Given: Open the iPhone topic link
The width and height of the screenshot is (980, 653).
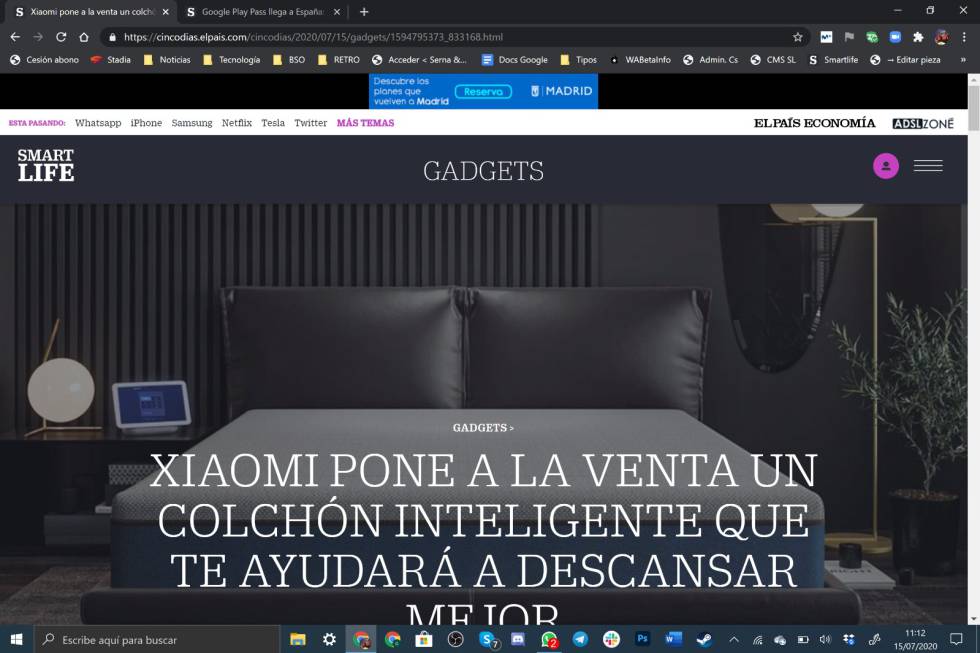Looking at the screenshot, I should point(146,123).
